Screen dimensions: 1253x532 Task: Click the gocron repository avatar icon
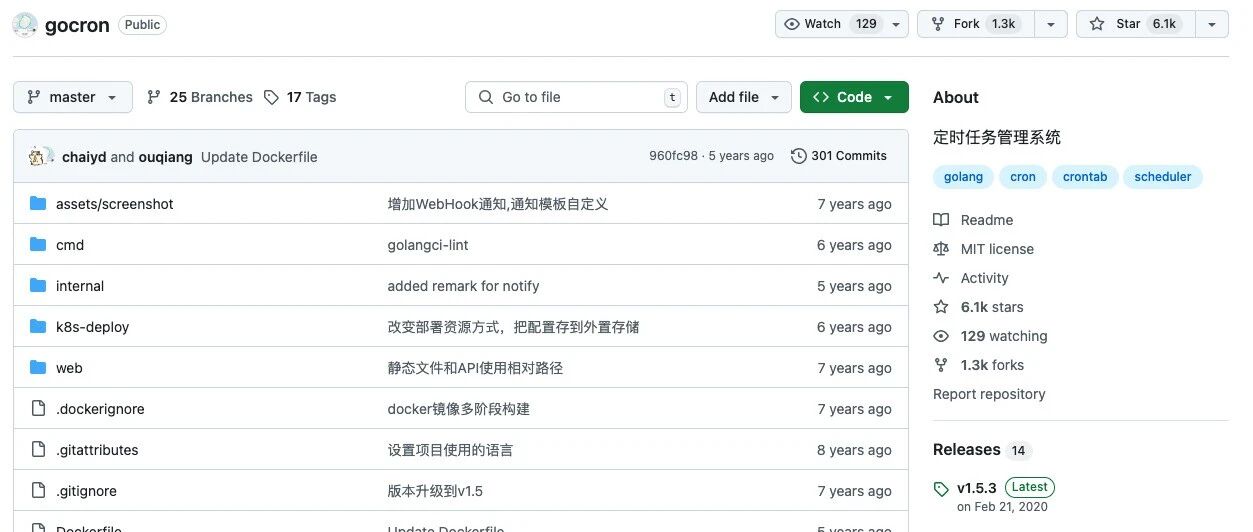coord(25,25)
